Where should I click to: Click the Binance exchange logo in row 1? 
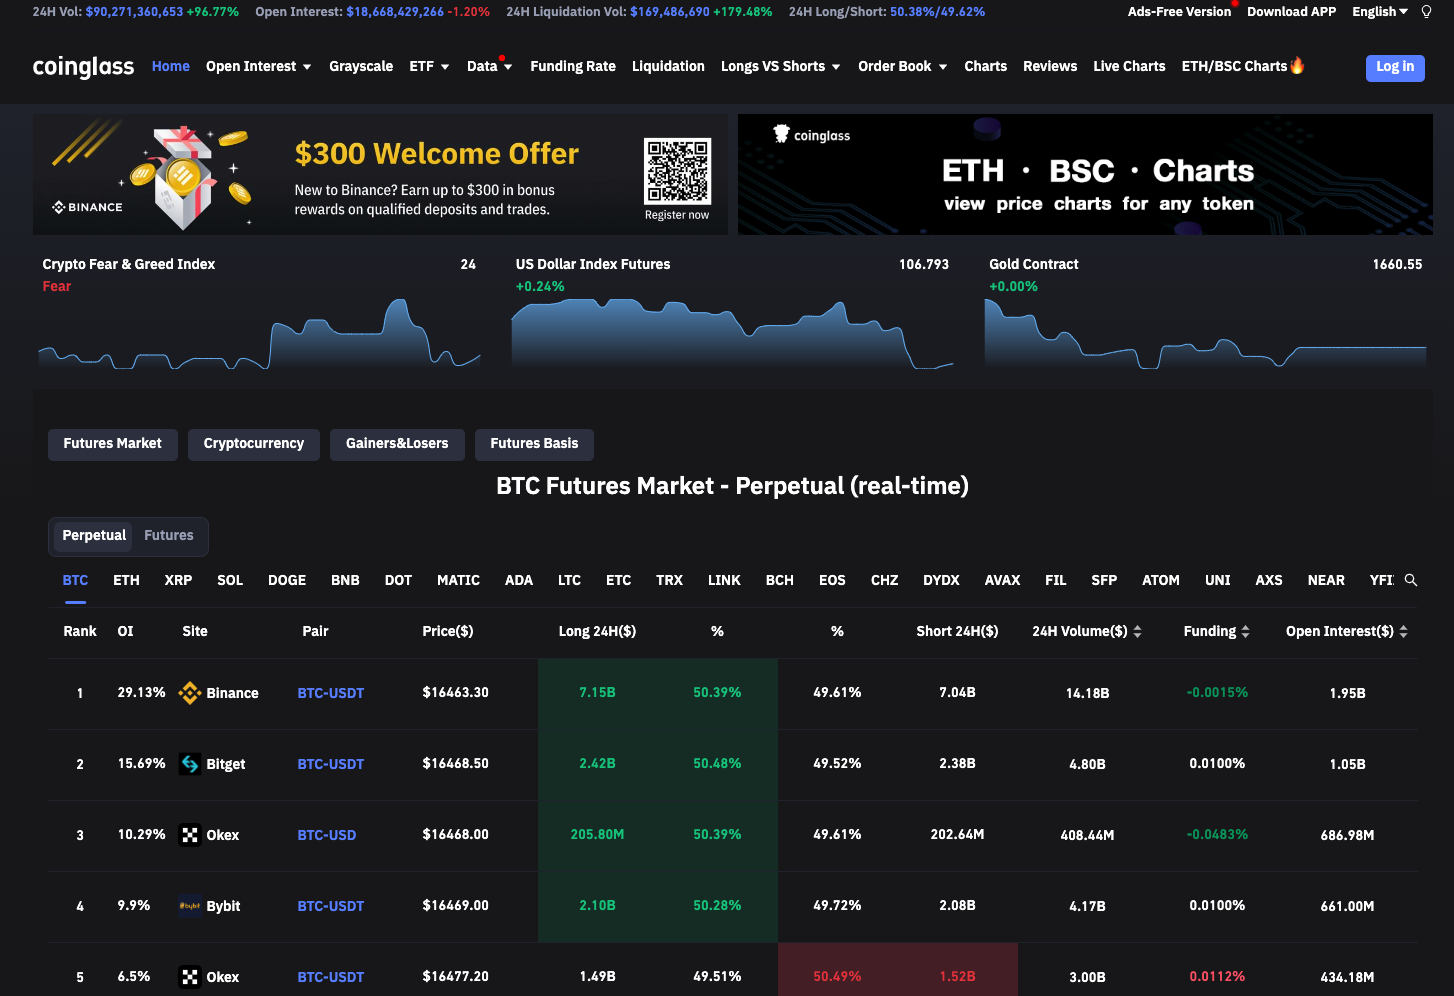189,693
